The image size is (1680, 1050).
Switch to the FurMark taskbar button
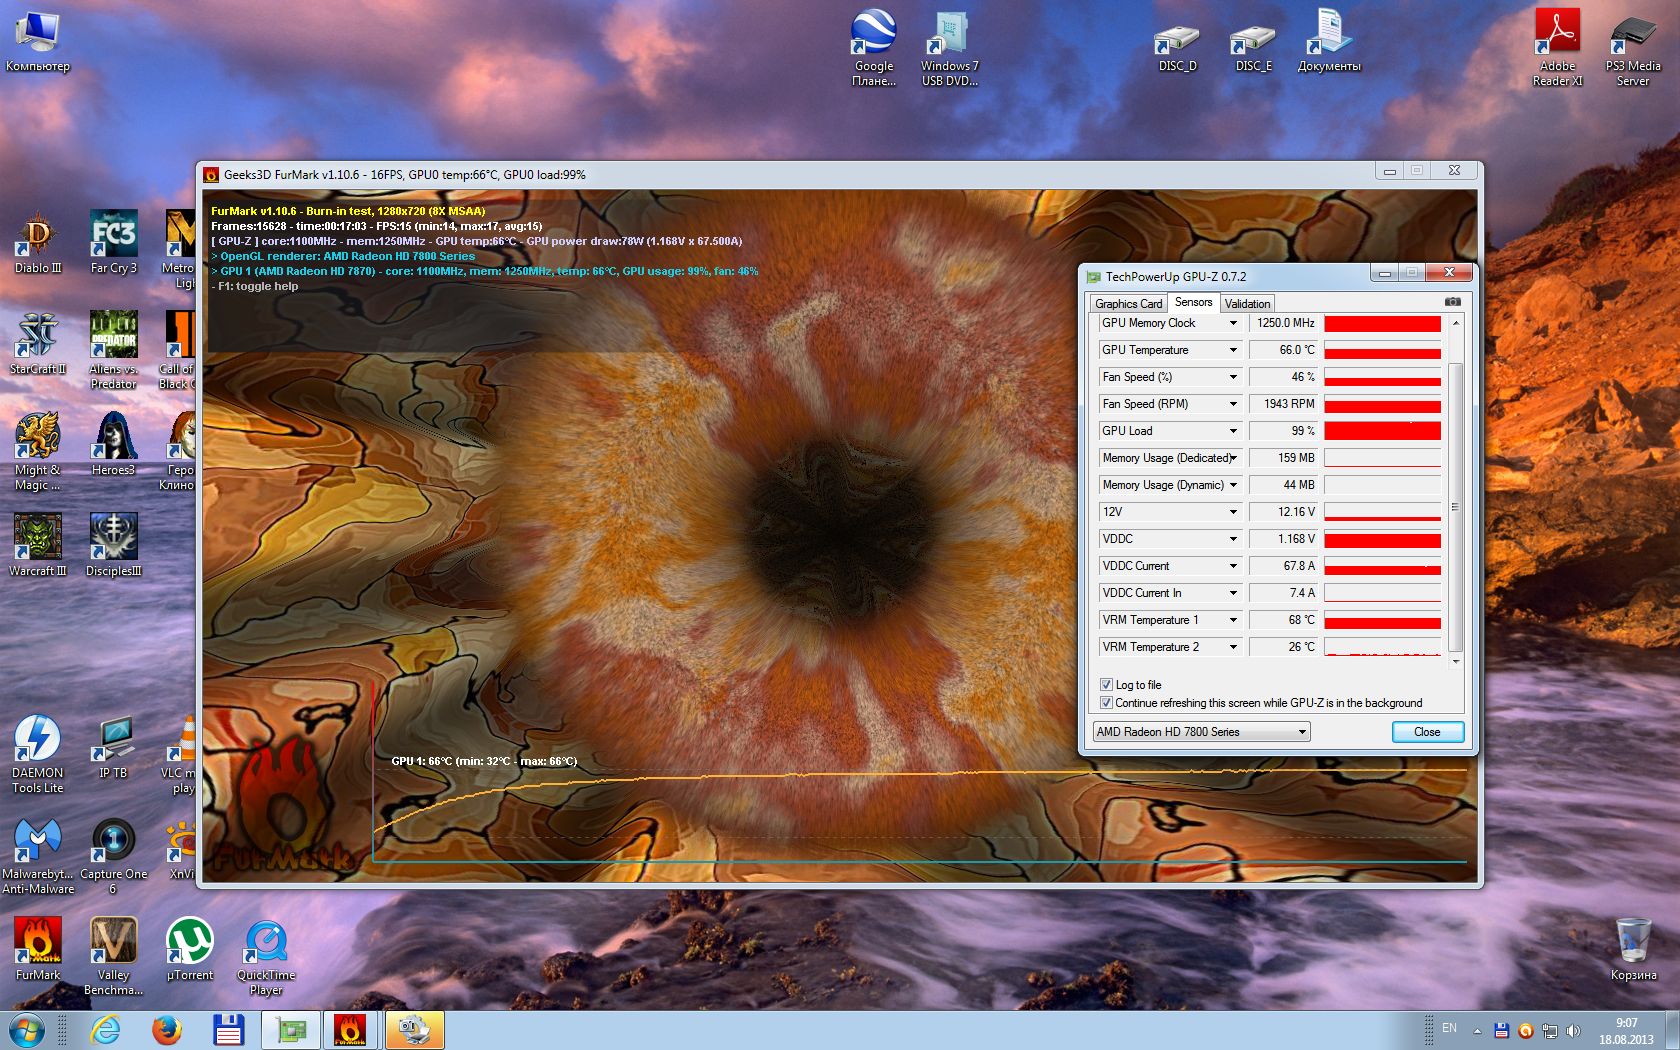pyautogui.click(x=351, y=1030)
